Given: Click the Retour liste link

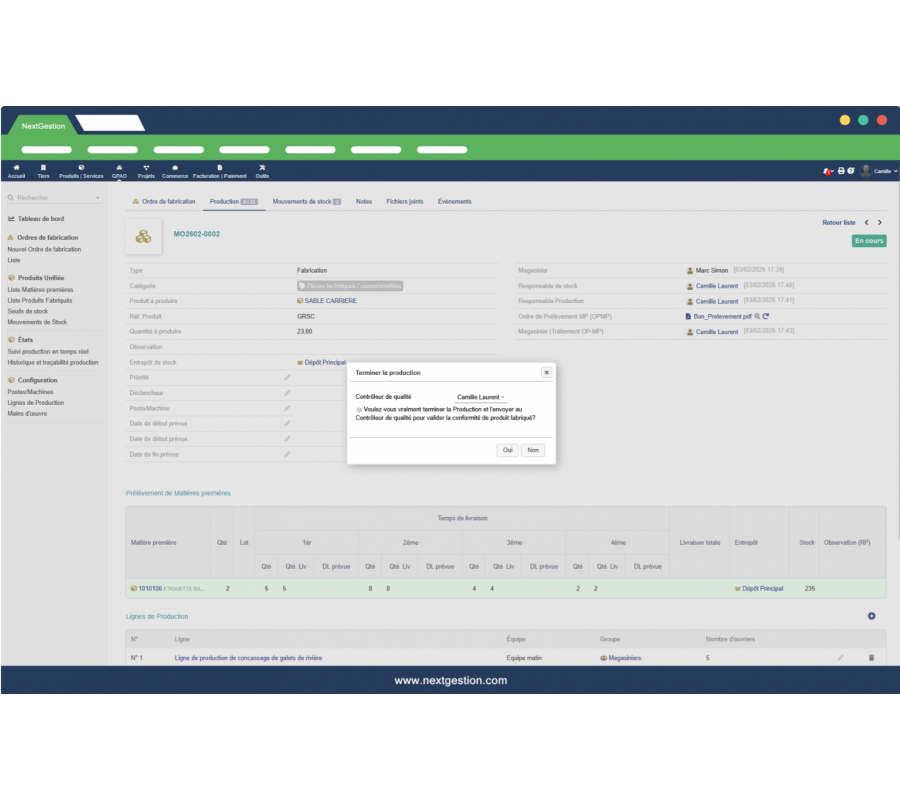Looking at the screenshot, I should (838, 223).
